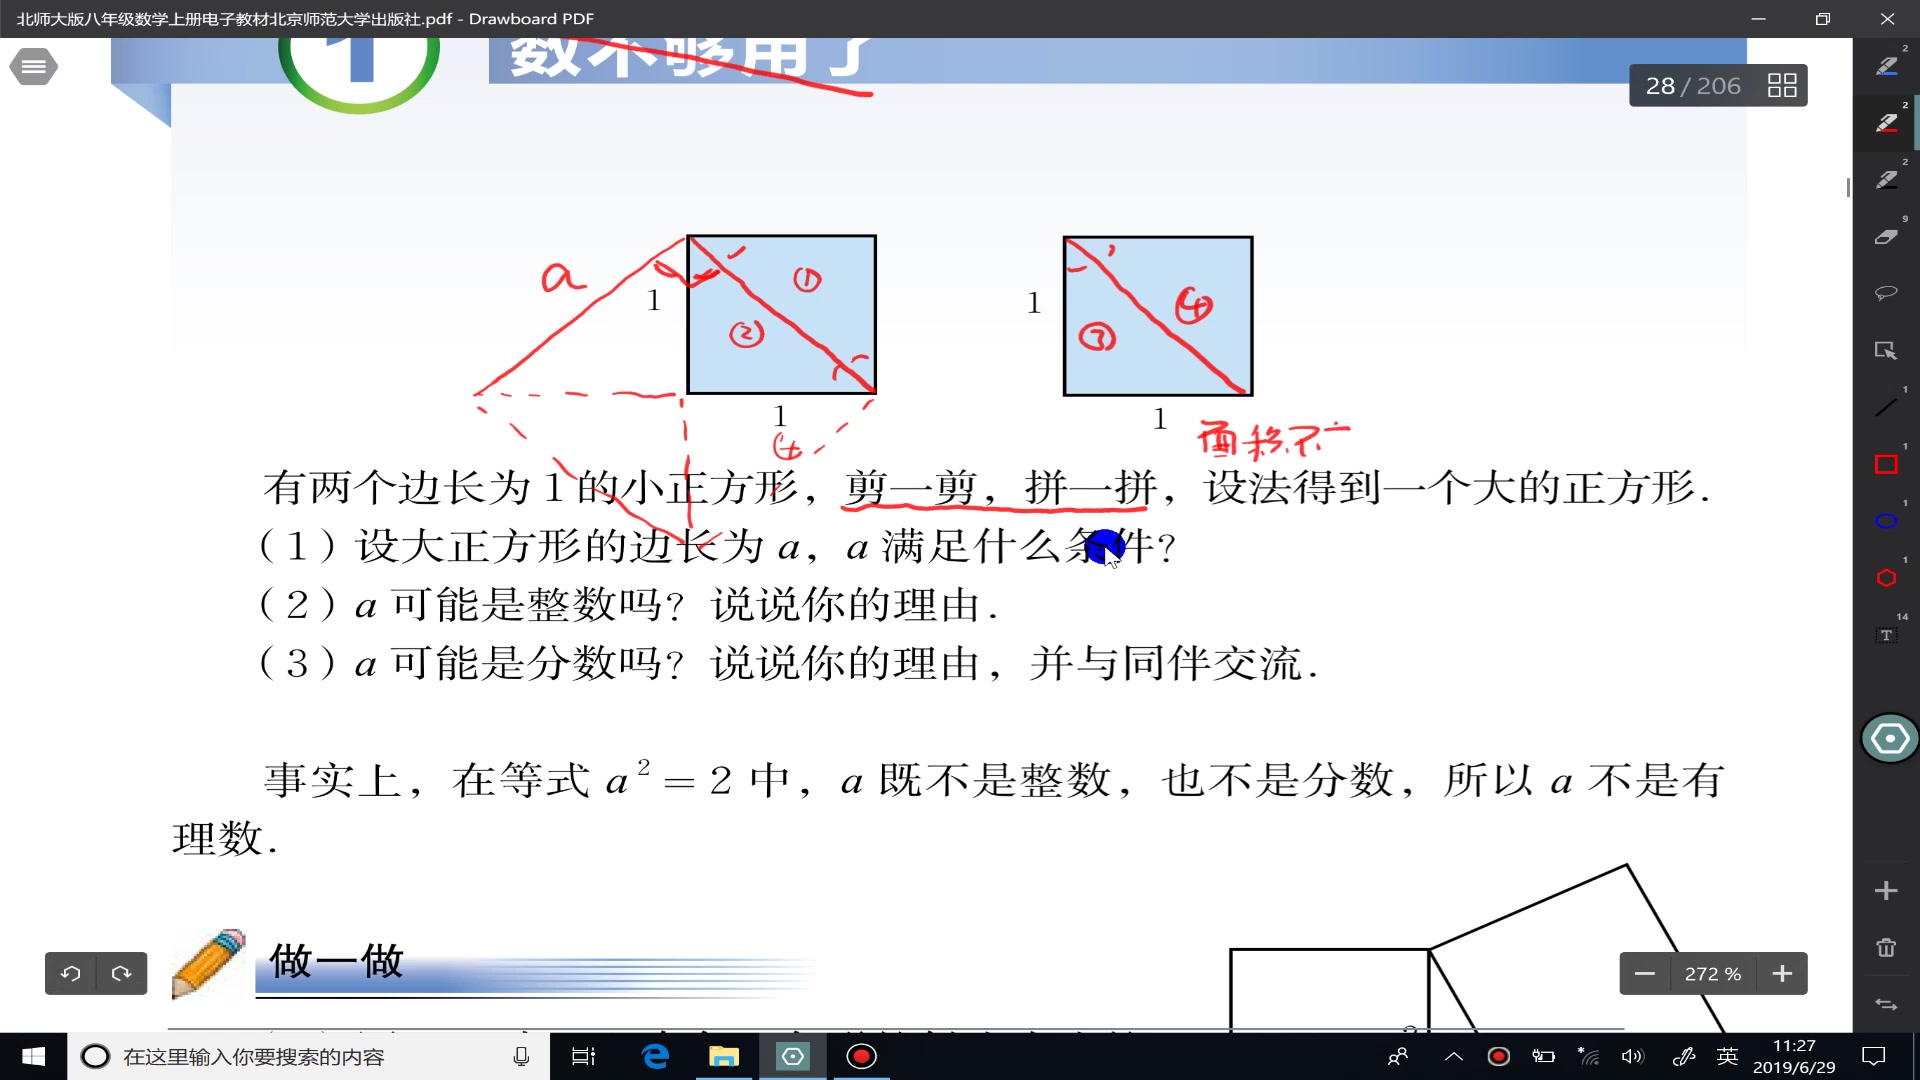Click the redo button in toolbar
This screenshot has height=1080, width=1920.
click(x=120, y=973)
